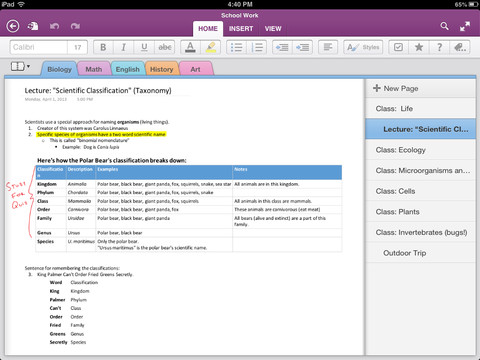Enter full screen with expand arrows
This screenshot has width=480, height=360.
tap(465, 26)
